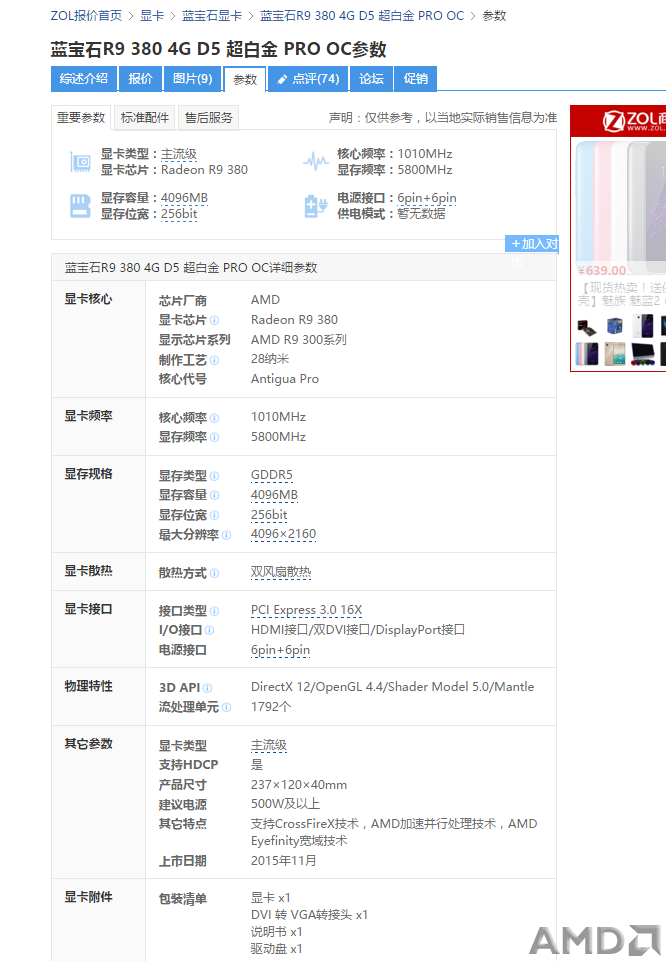Click the 4096×2160 resolution link
This screenshot has height=961, width=666.
click(x=284, y=534)
